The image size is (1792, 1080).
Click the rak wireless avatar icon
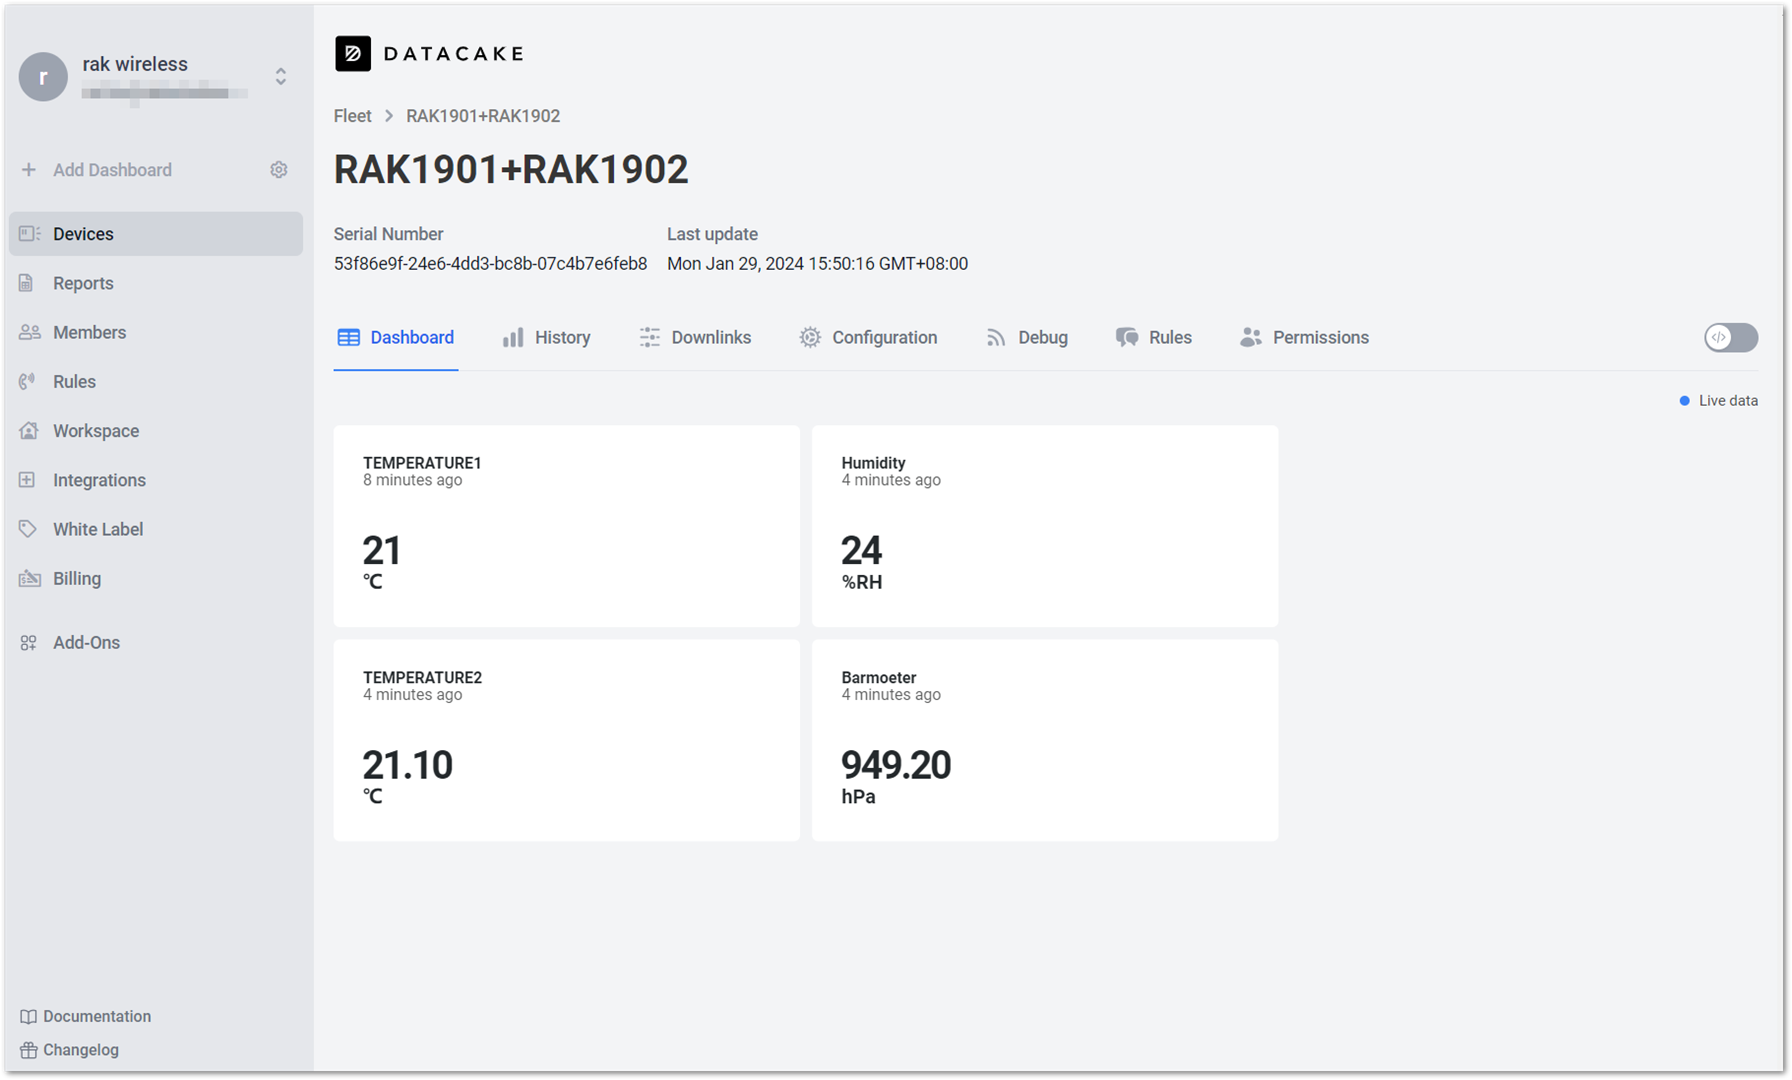(x=43, y=77)
